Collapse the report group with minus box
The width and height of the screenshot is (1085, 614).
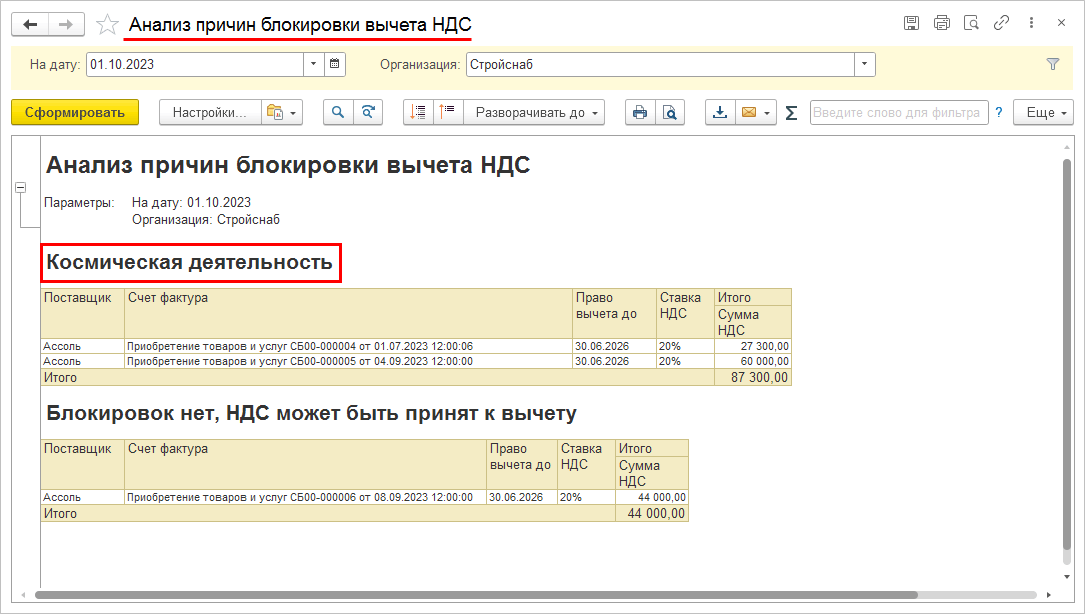pos(20,188)
